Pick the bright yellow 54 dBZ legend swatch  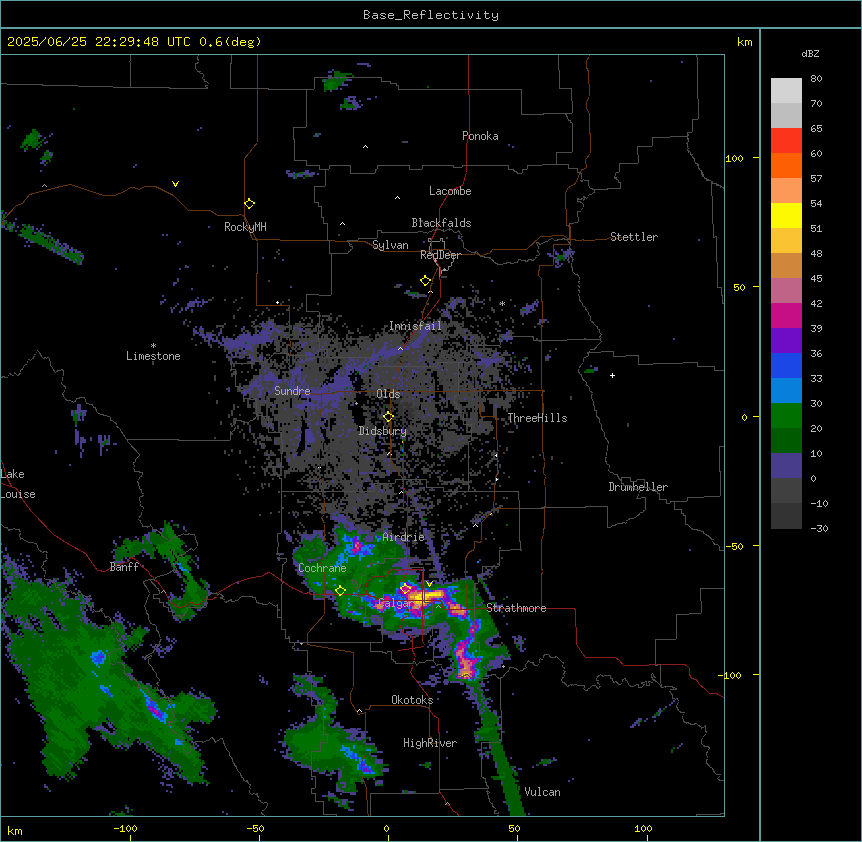786,215
